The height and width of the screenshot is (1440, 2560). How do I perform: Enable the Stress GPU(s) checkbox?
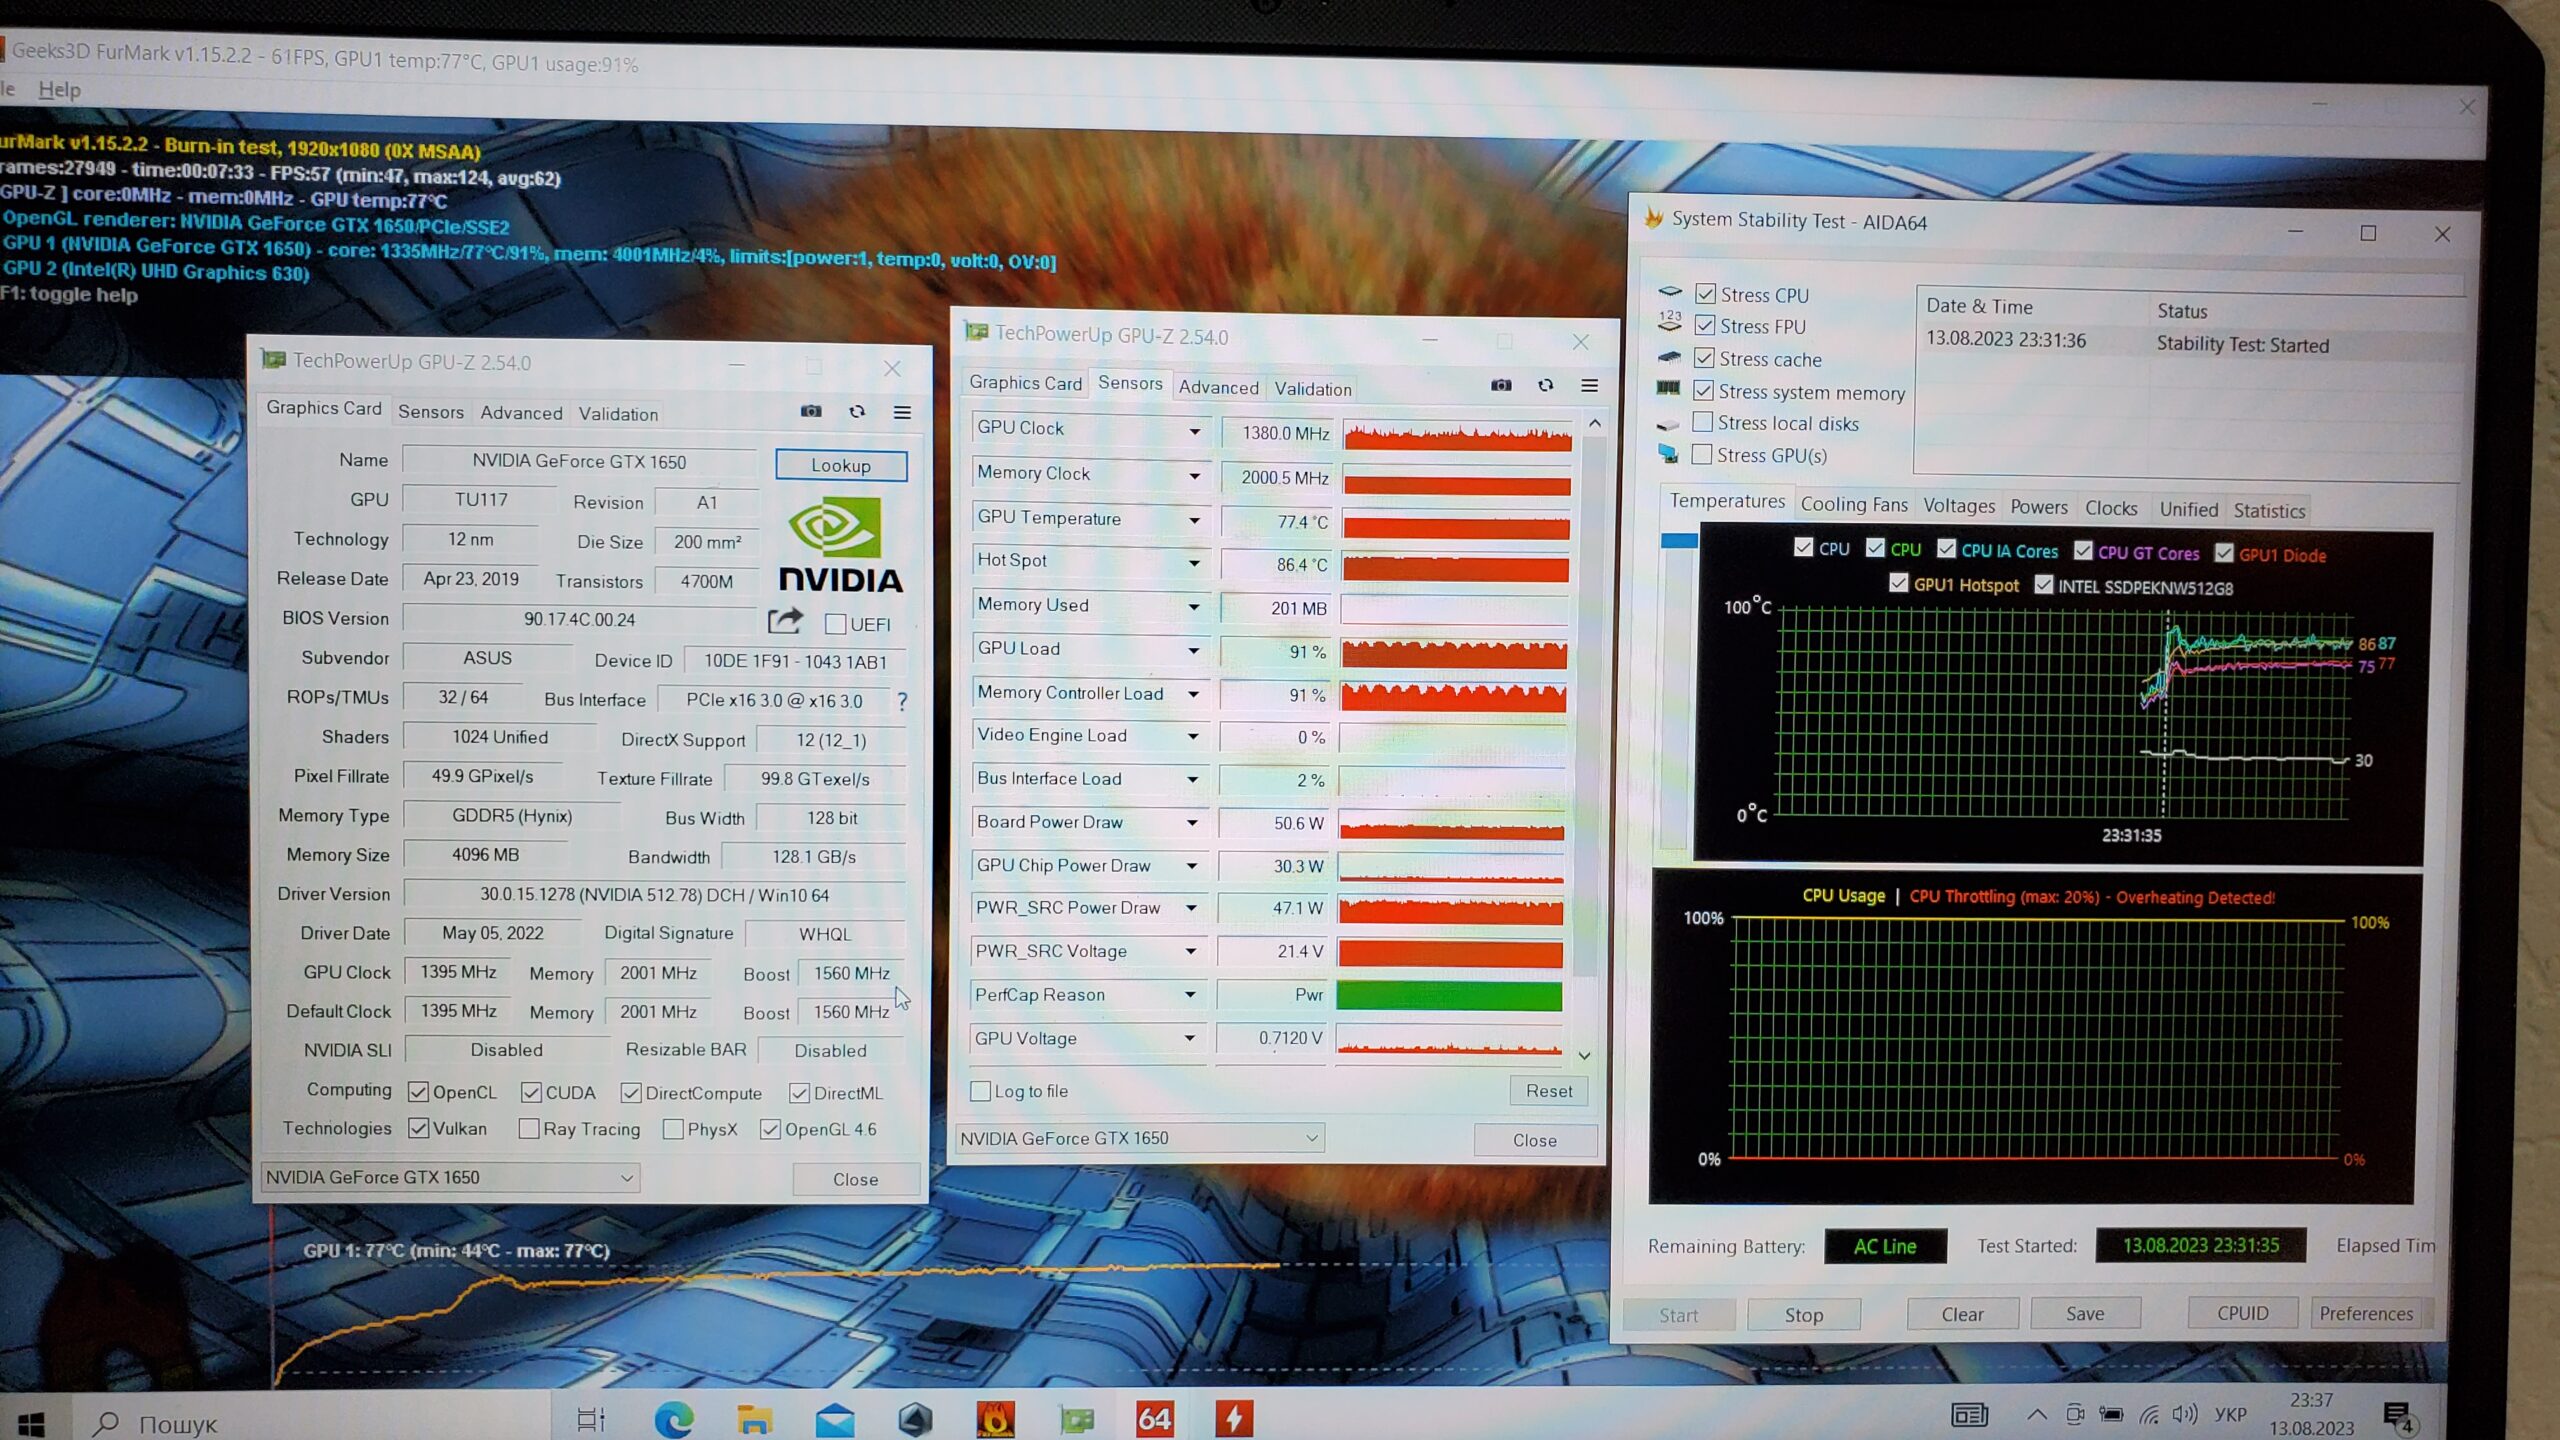pyautogui.click(x=1702, y=455)
